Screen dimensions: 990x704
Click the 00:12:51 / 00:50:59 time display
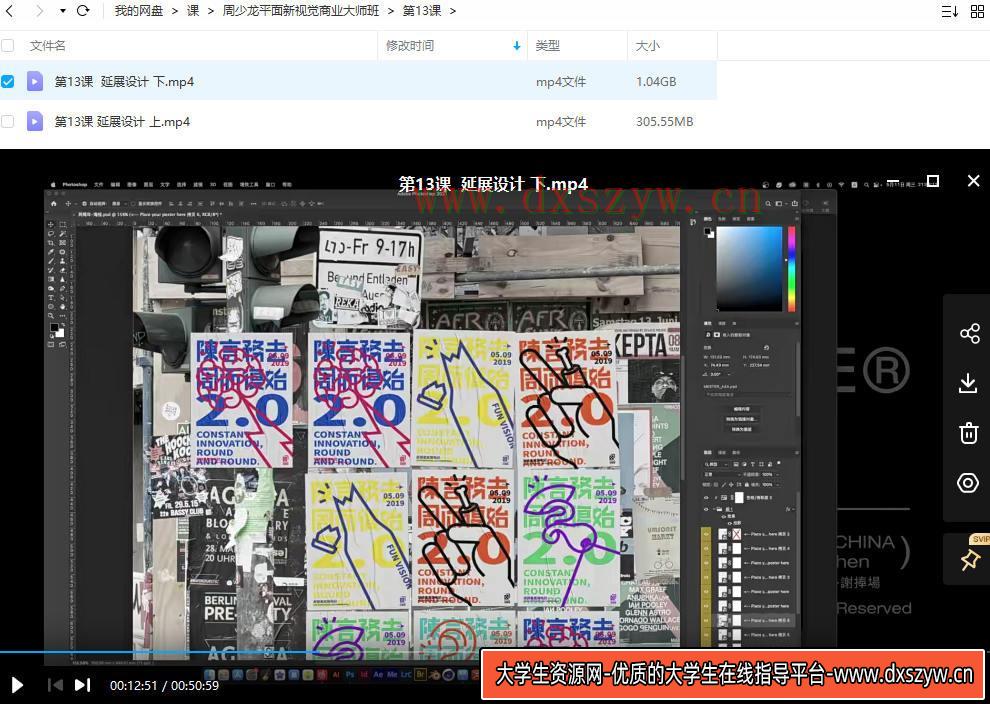pyautogui.click(x=164, y=685)
